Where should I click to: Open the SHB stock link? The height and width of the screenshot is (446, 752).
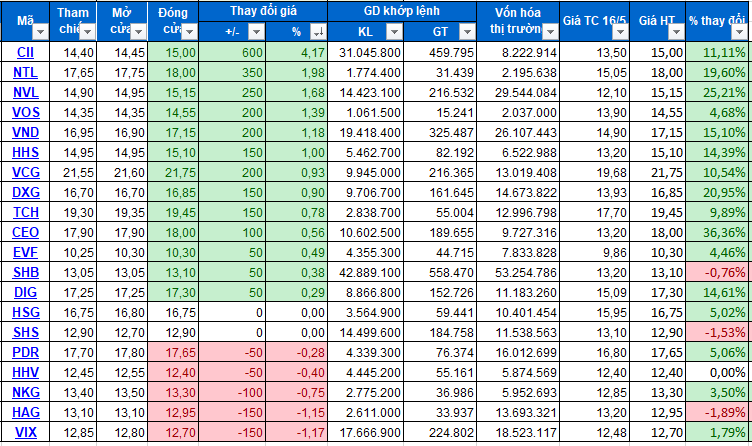click(x=25, y=272)
